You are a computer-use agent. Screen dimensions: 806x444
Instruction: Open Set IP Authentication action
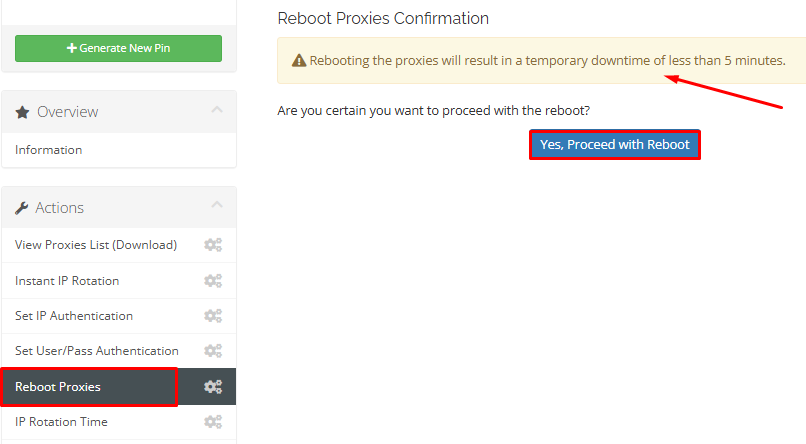[74, 316]
